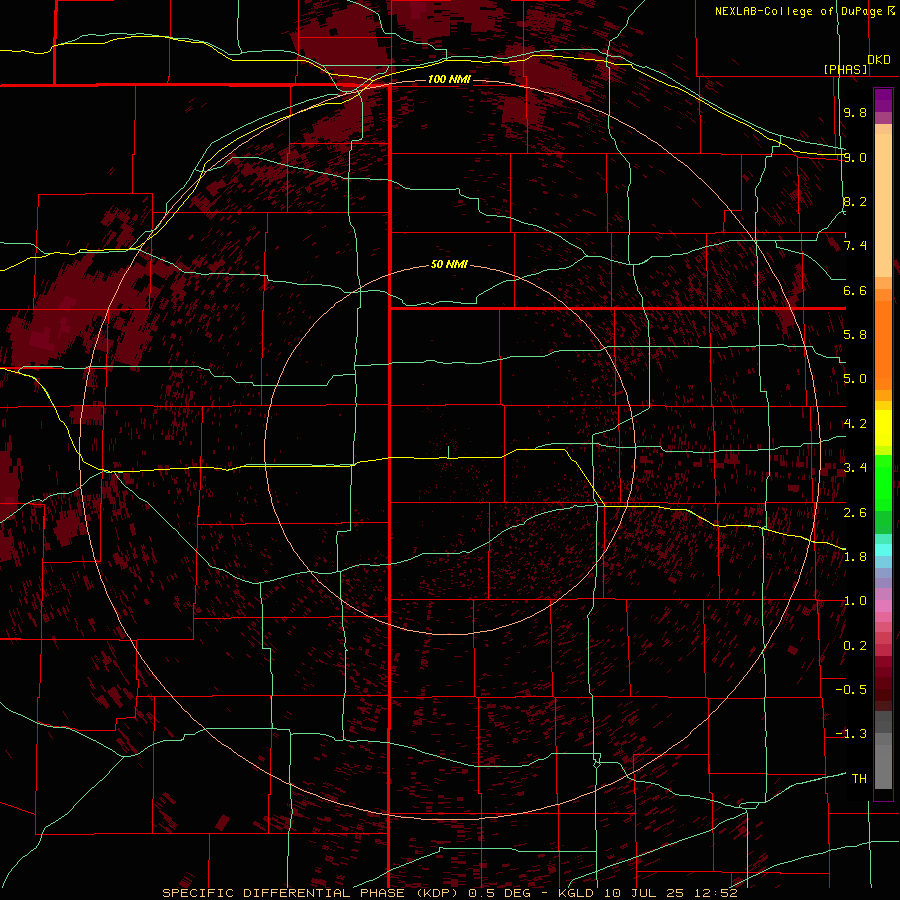Image resolution: width=900 pixels, height=900 pixels.
Task: Click the KGLD radar site identifier
Action: pyautogui.click(x=576, y=893)
